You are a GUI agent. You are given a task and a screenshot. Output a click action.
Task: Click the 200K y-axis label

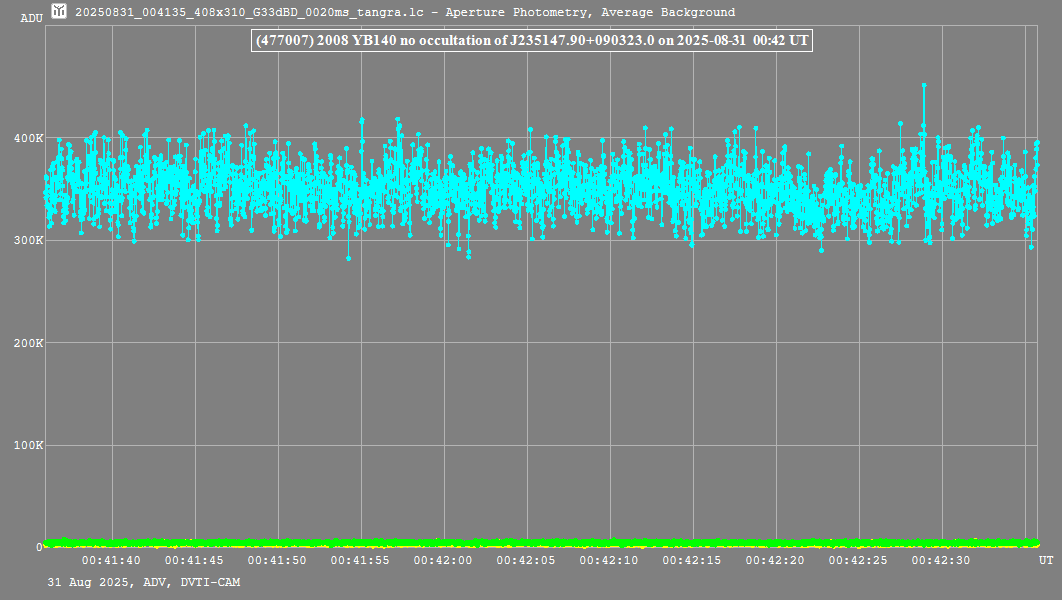pos(26,343)
